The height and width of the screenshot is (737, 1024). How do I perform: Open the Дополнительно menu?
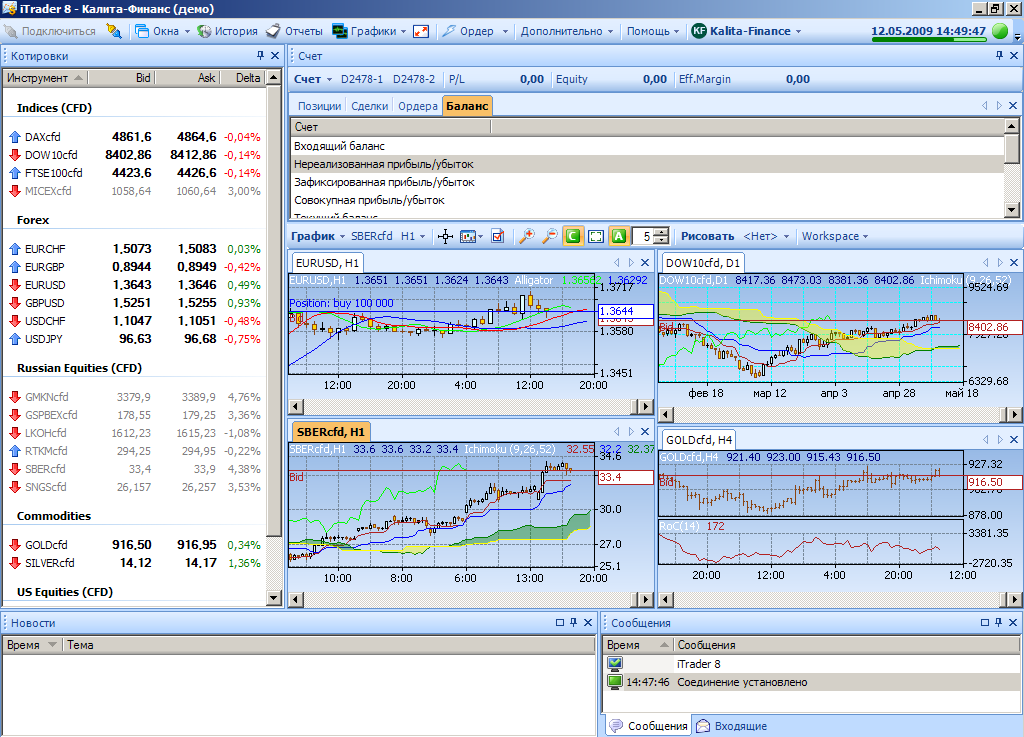(567, 31)
